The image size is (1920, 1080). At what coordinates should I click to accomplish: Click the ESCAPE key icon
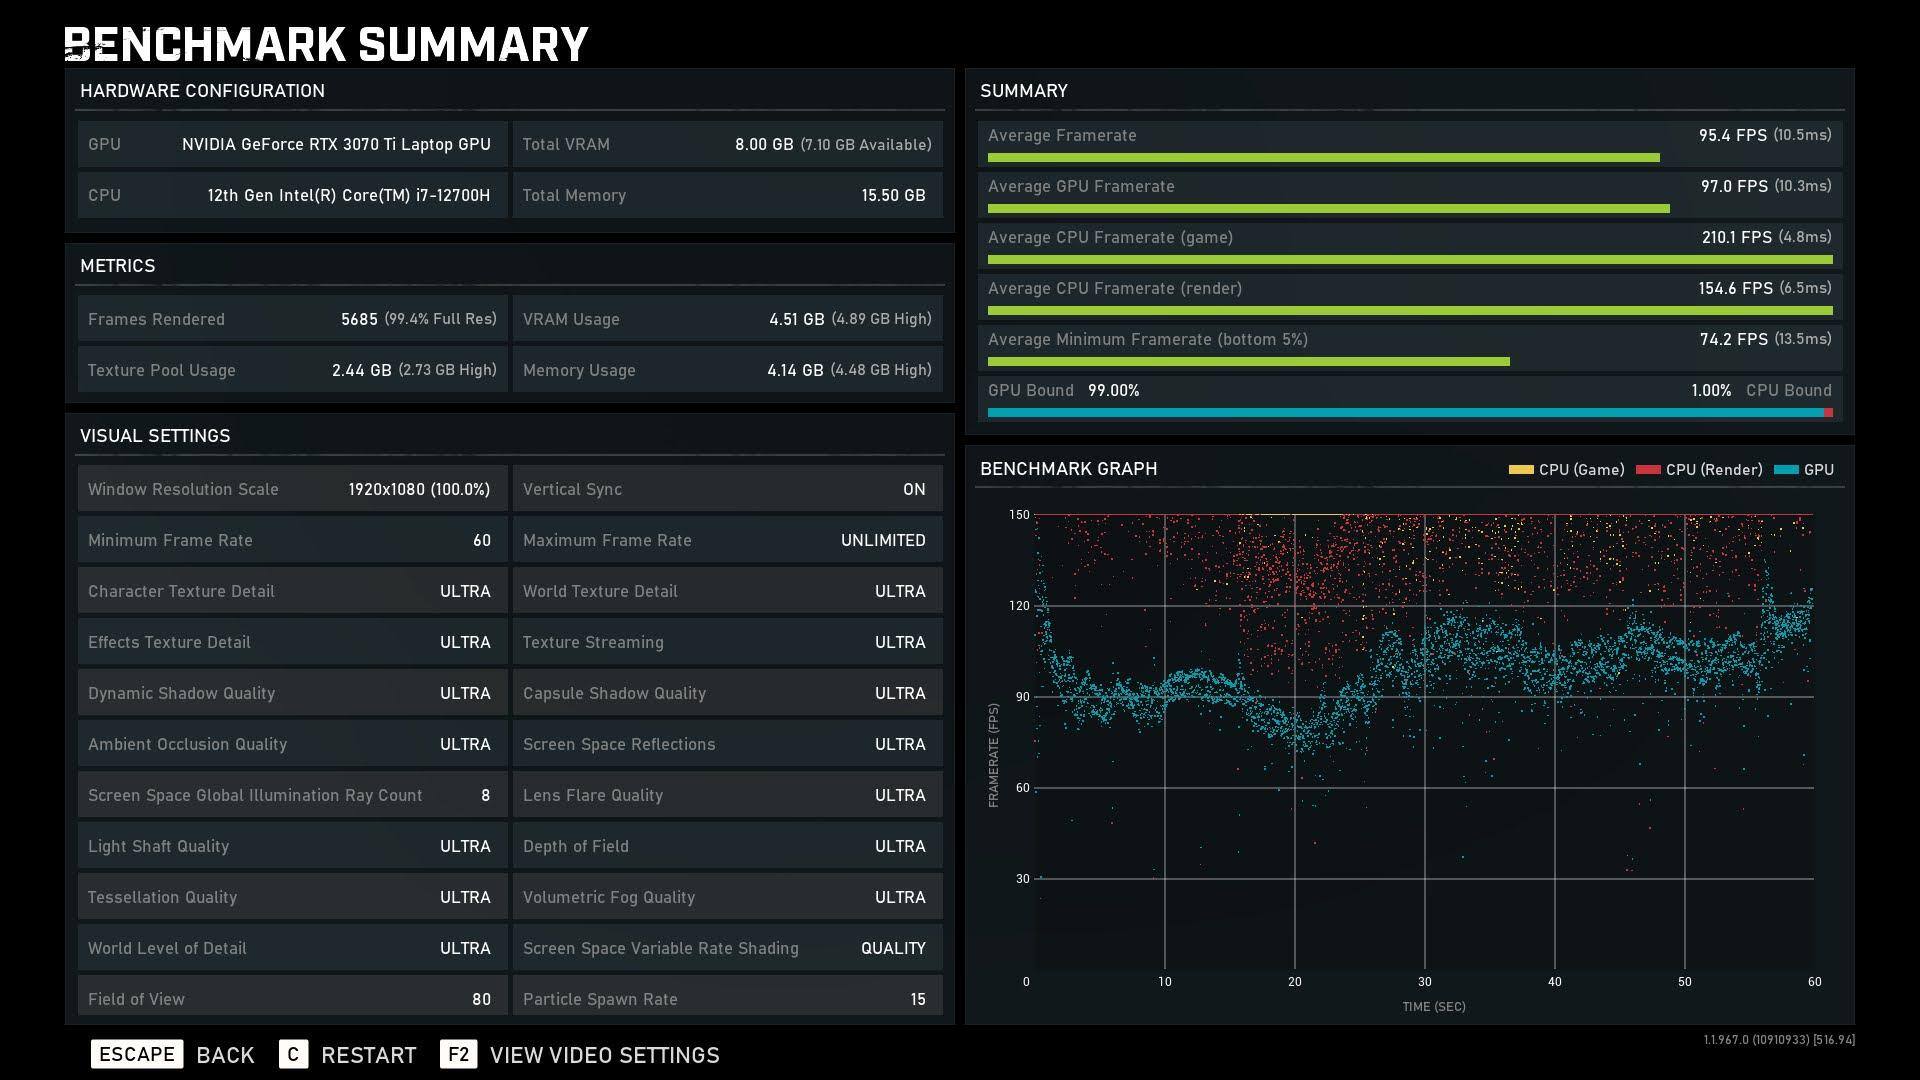click(x=137, y=1054)
